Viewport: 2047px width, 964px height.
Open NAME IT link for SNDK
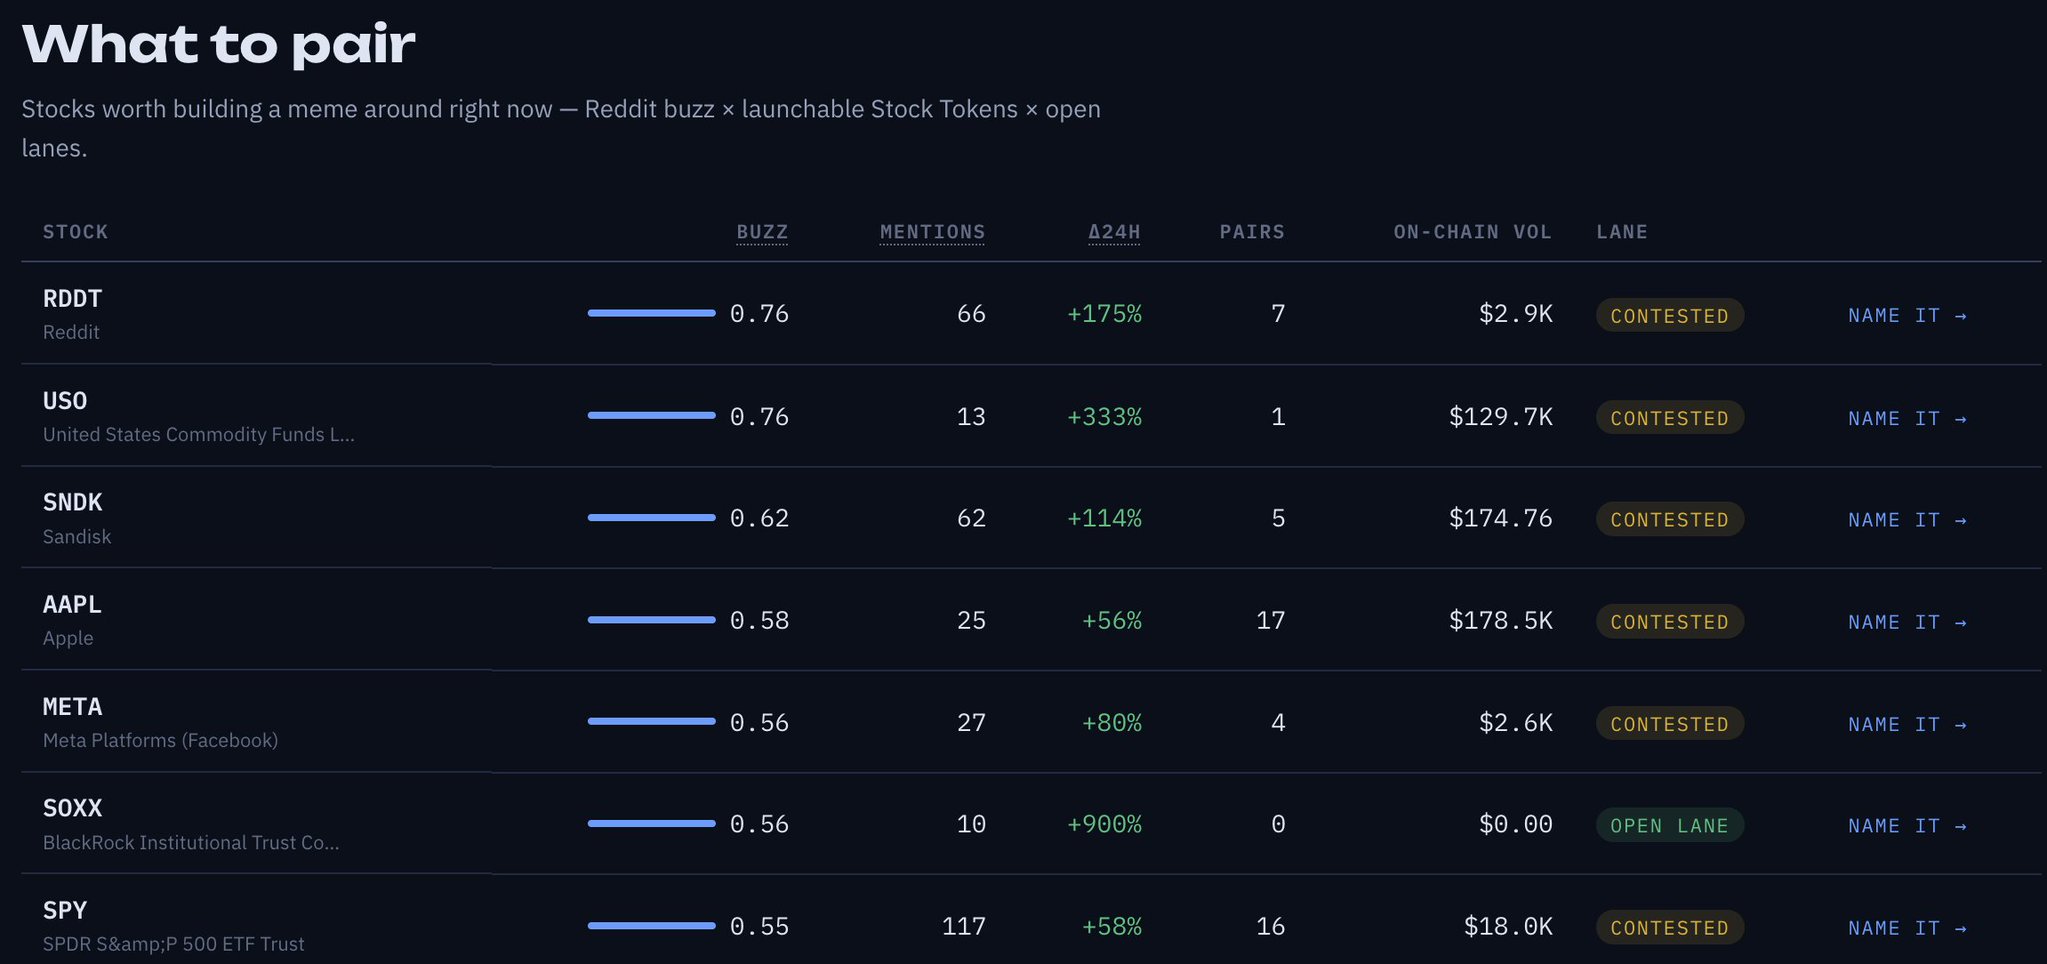click(1907, 520)
